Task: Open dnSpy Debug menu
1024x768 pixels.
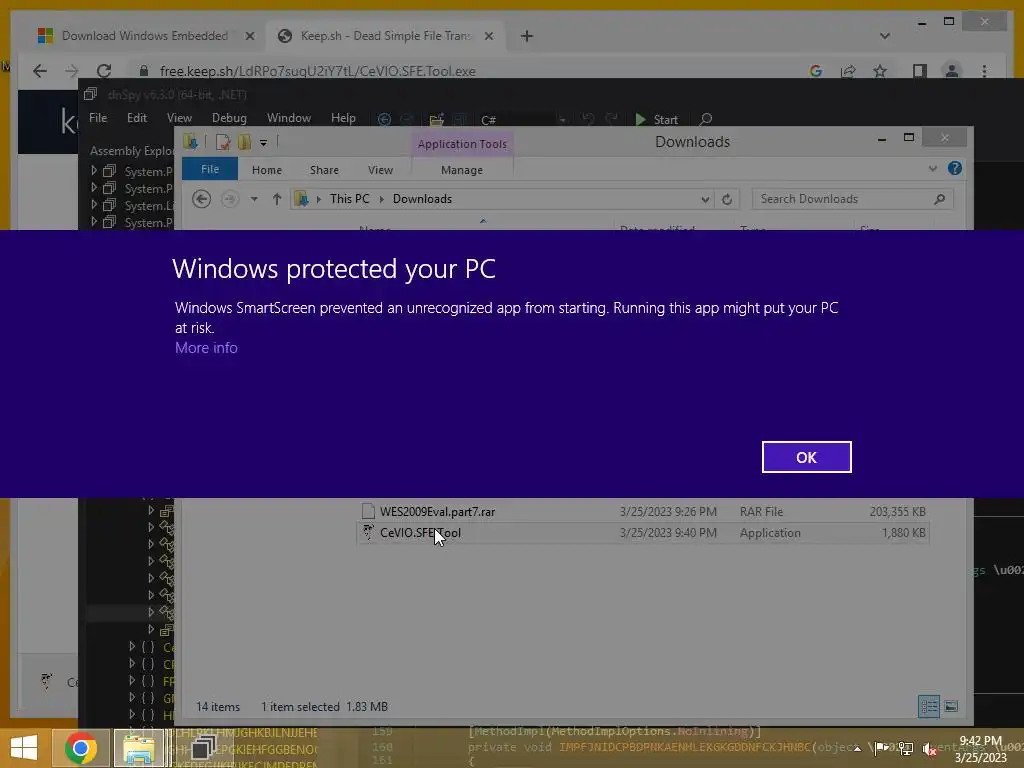Action: click(229, 118)
